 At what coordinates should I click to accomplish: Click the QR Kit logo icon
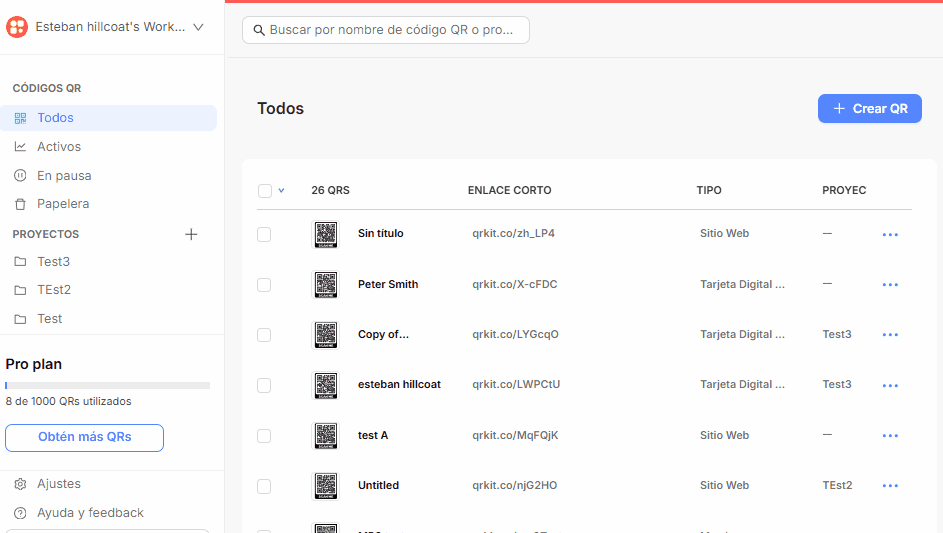(x=17, y=27)
